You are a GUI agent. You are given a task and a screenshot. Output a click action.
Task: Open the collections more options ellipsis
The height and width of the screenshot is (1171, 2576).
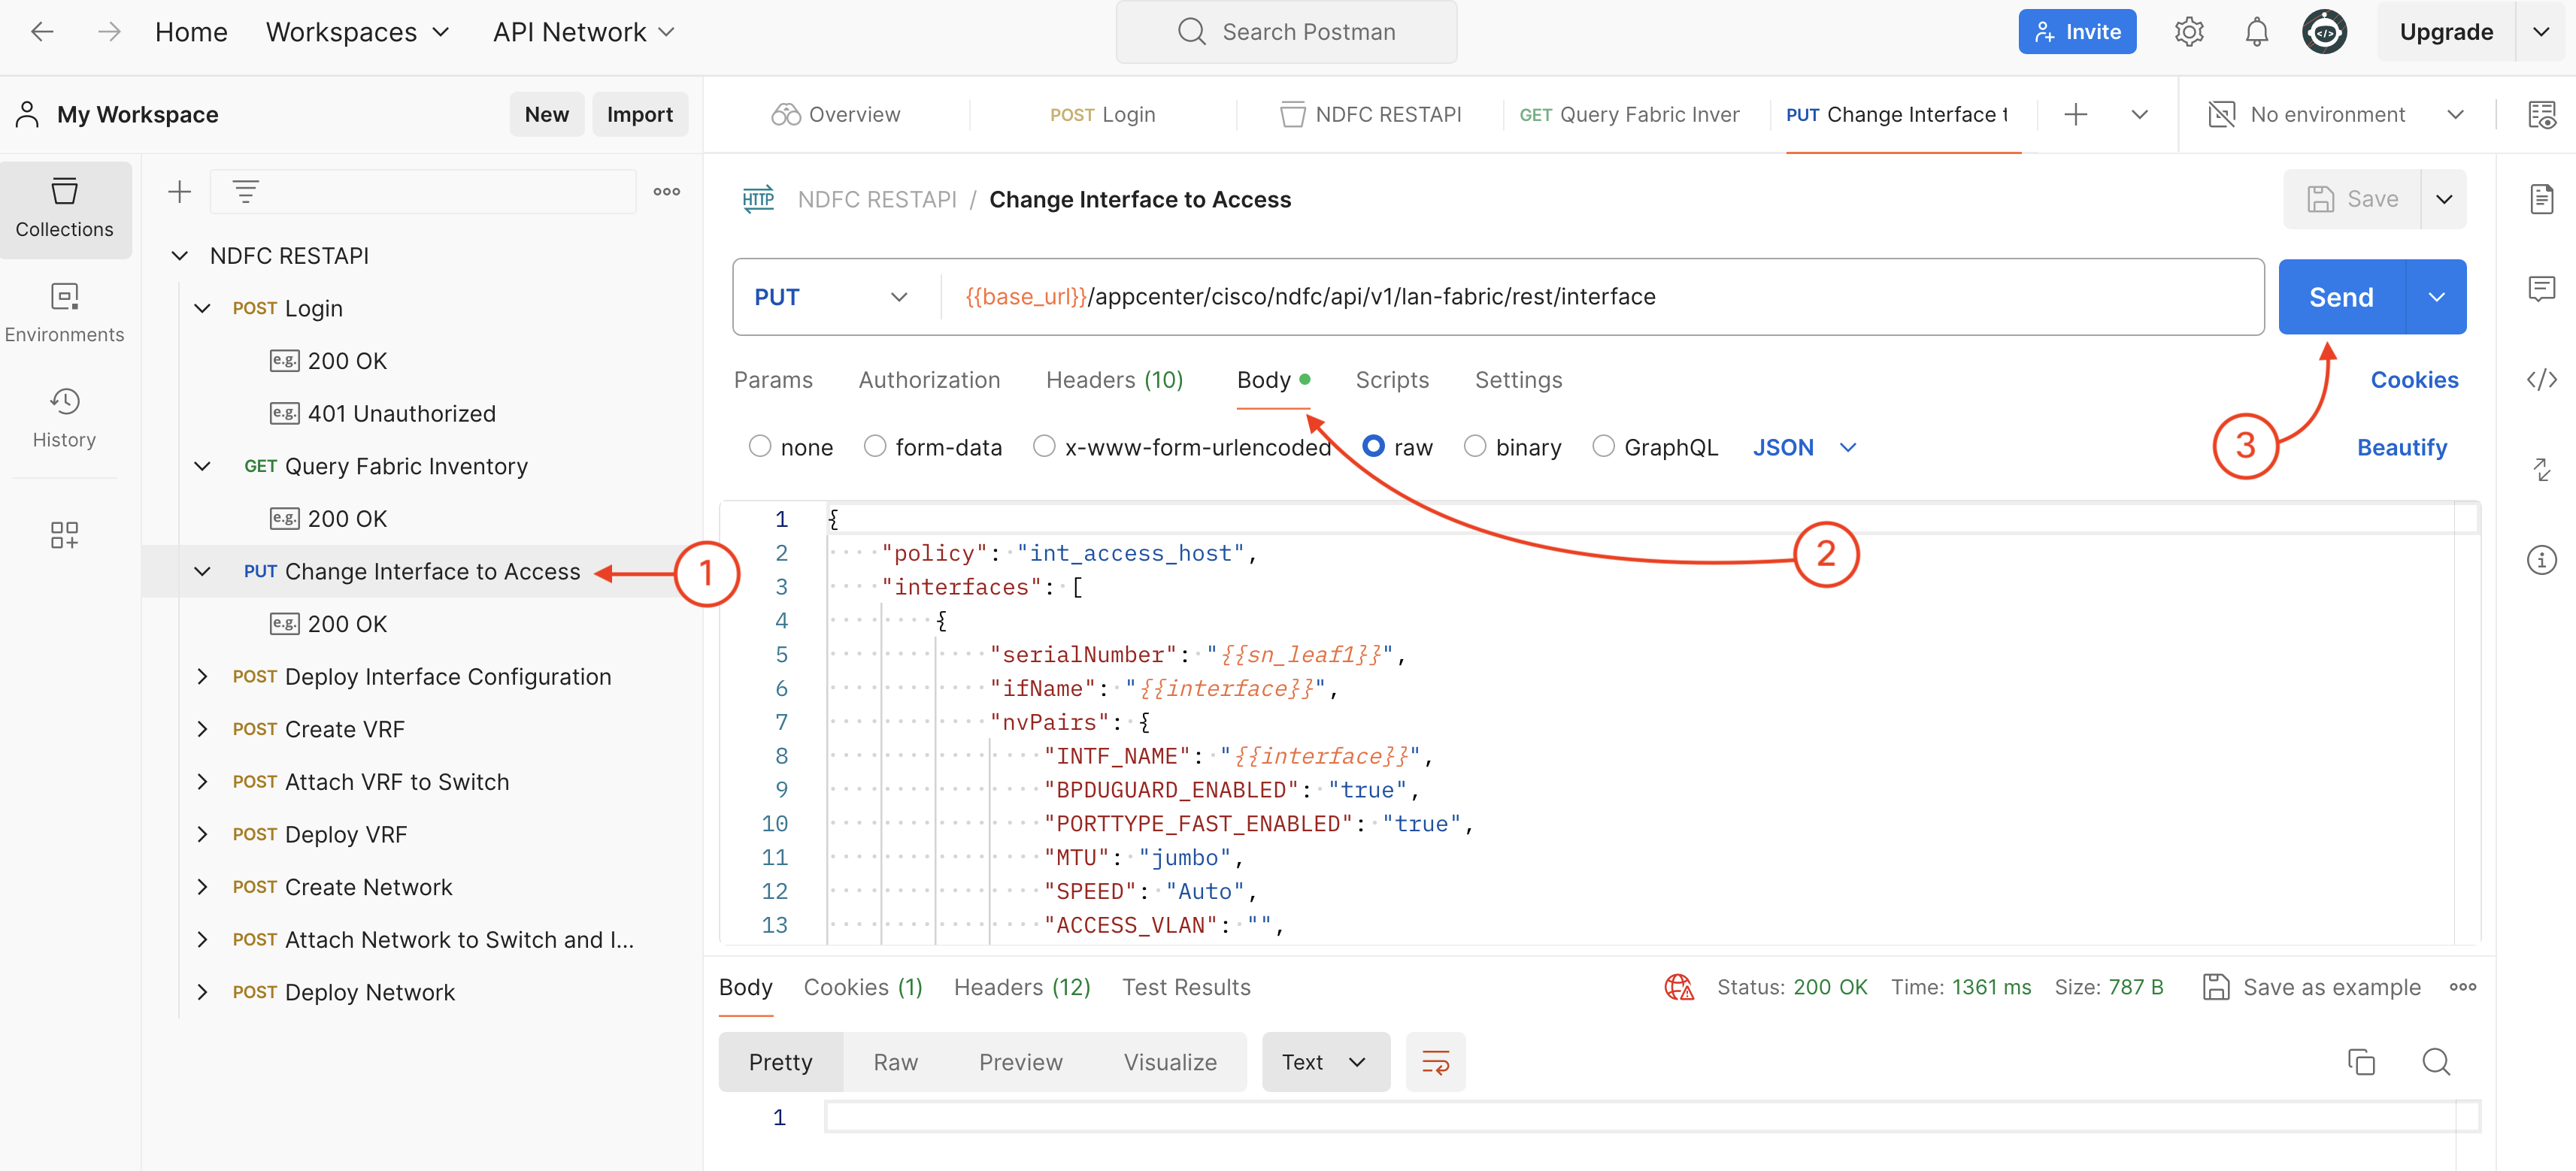coord(667,192)
